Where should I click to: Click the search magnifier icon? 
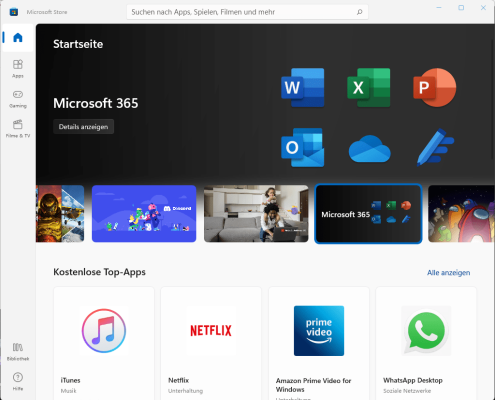pyautogui.click(x=359, y=12)
